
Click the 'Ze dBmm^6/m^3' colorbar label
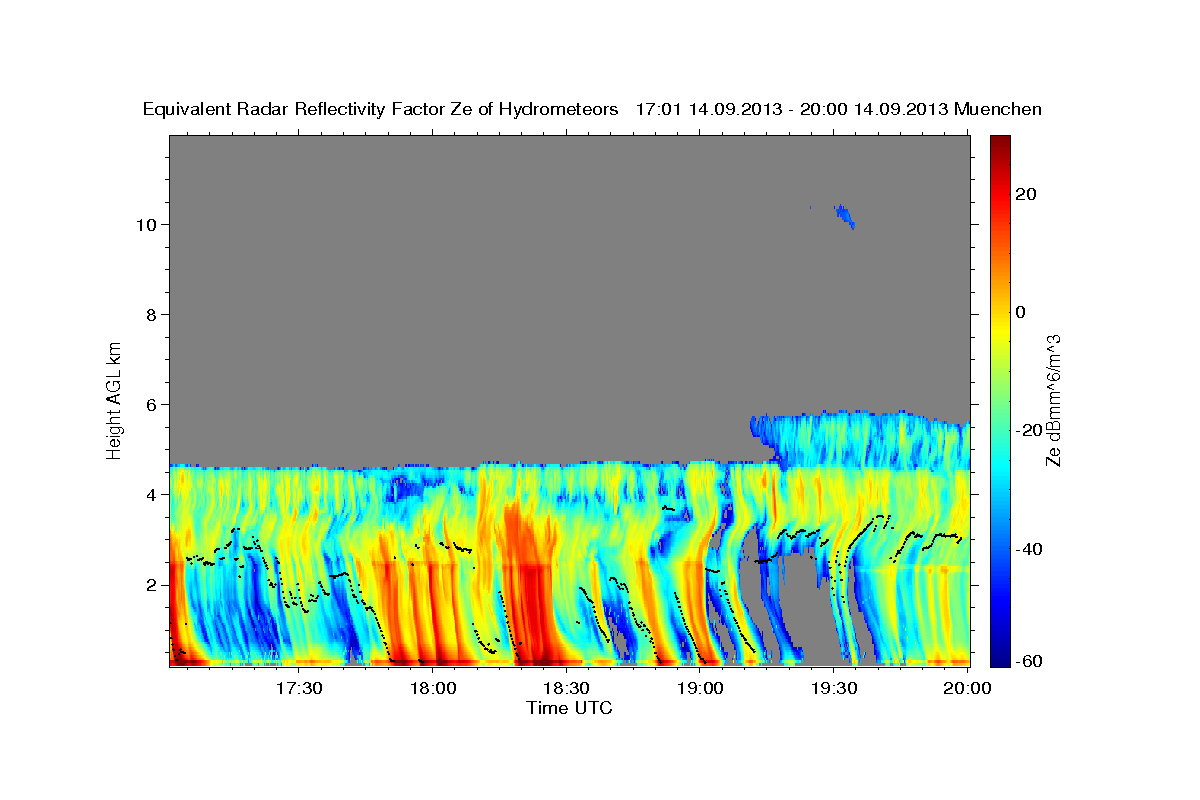1052,400
